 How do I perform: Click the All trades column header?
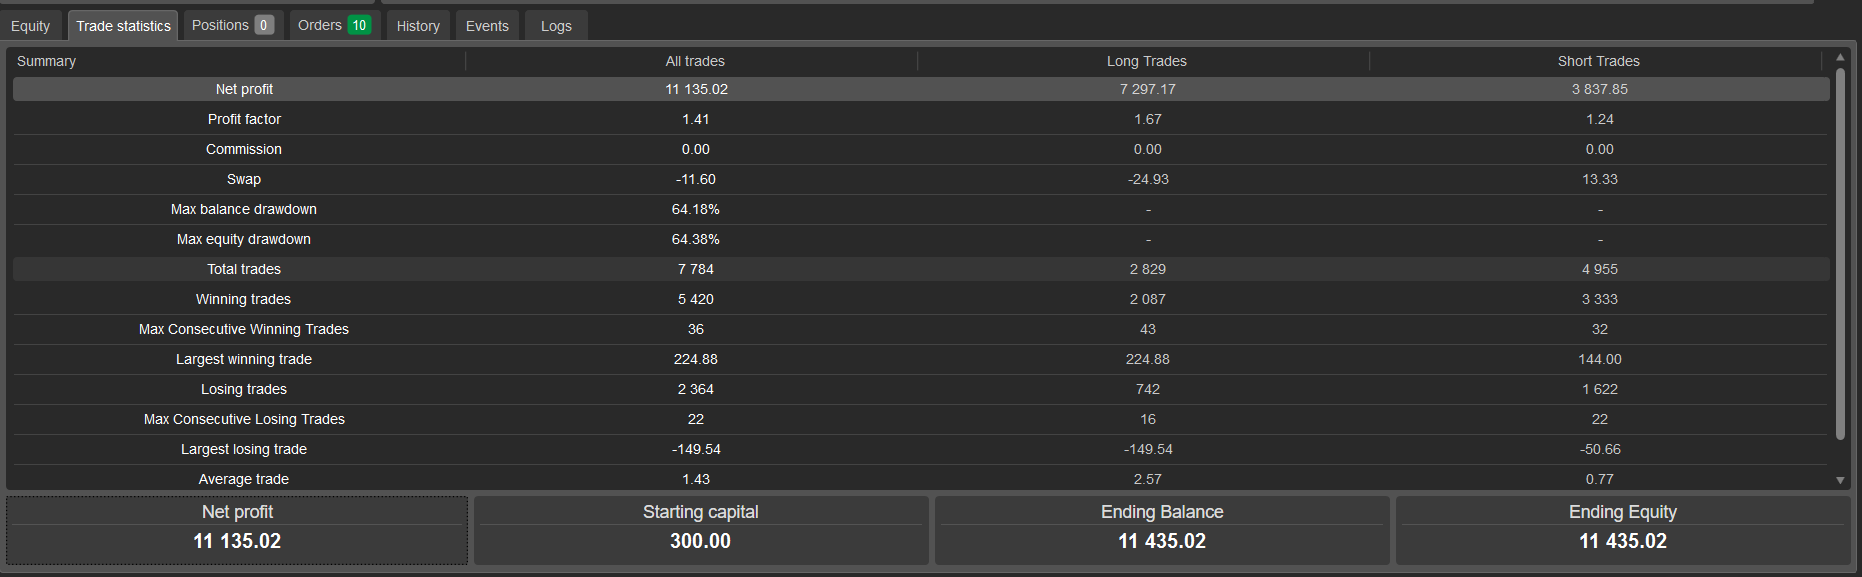tap(695, 61)
